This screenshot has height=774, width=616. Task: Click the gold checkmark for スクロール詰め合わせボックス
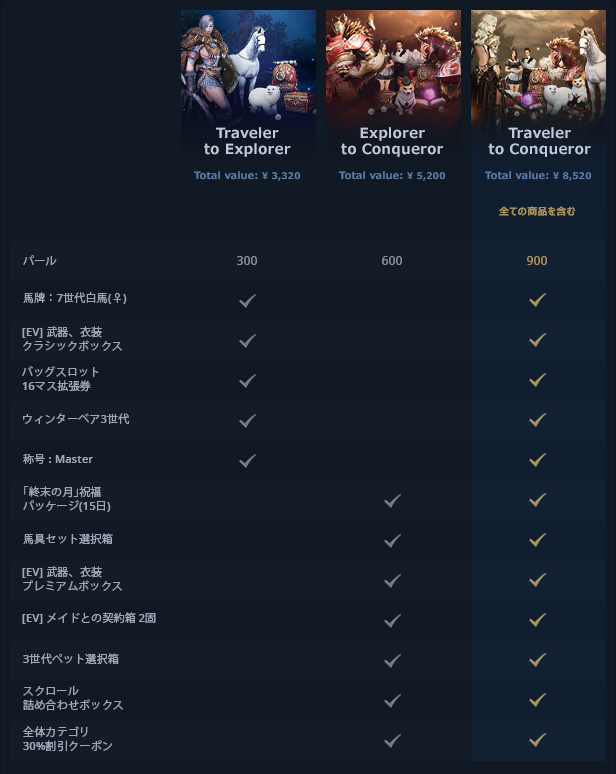[537, 699]
